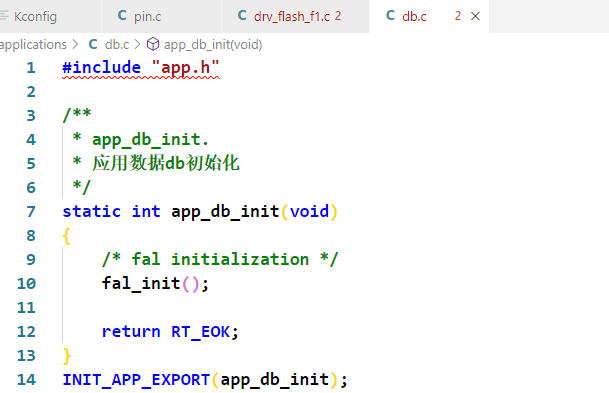This screenshot has height=393, width=609.
Task: Click the #include keyword on line 1
Action: pyautogui.click(x=101, y=68)
